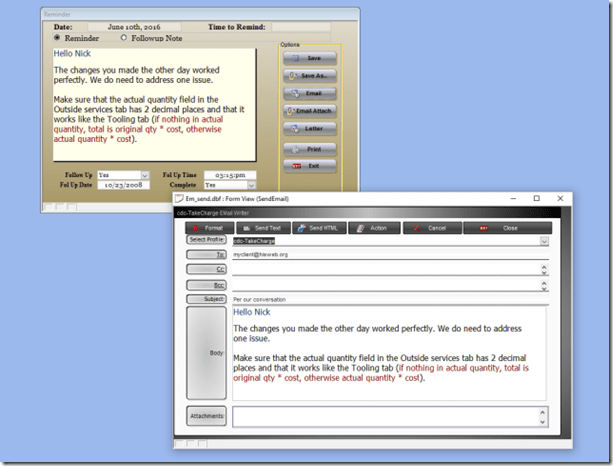The height and width of the screenshot is (466, 613).
Task: Click the Select Profile button
Action: (x=206, y=240)
